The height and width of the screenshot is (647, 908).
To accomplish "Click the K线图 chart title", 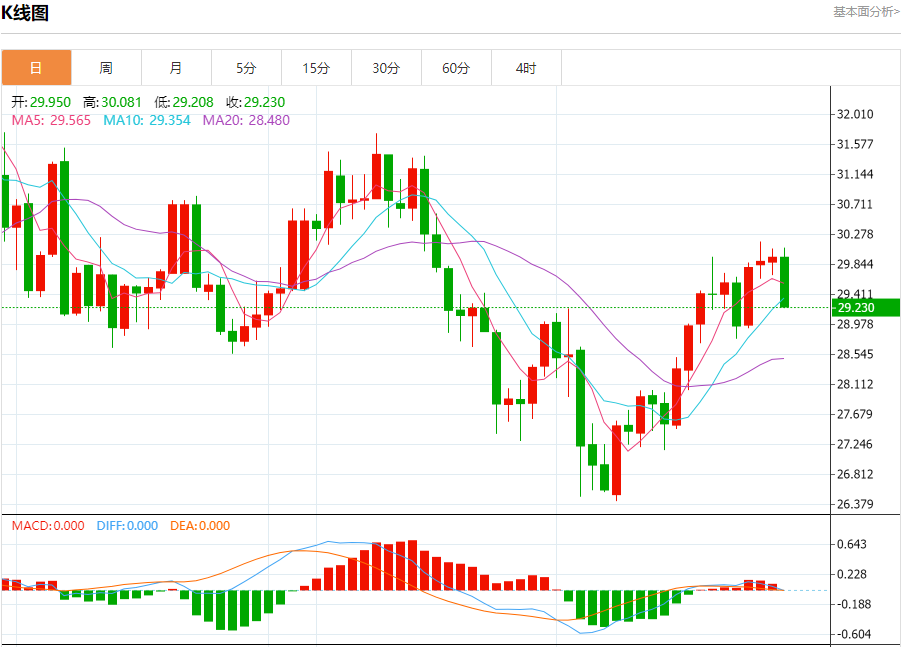I will click(x=25, y=13).
